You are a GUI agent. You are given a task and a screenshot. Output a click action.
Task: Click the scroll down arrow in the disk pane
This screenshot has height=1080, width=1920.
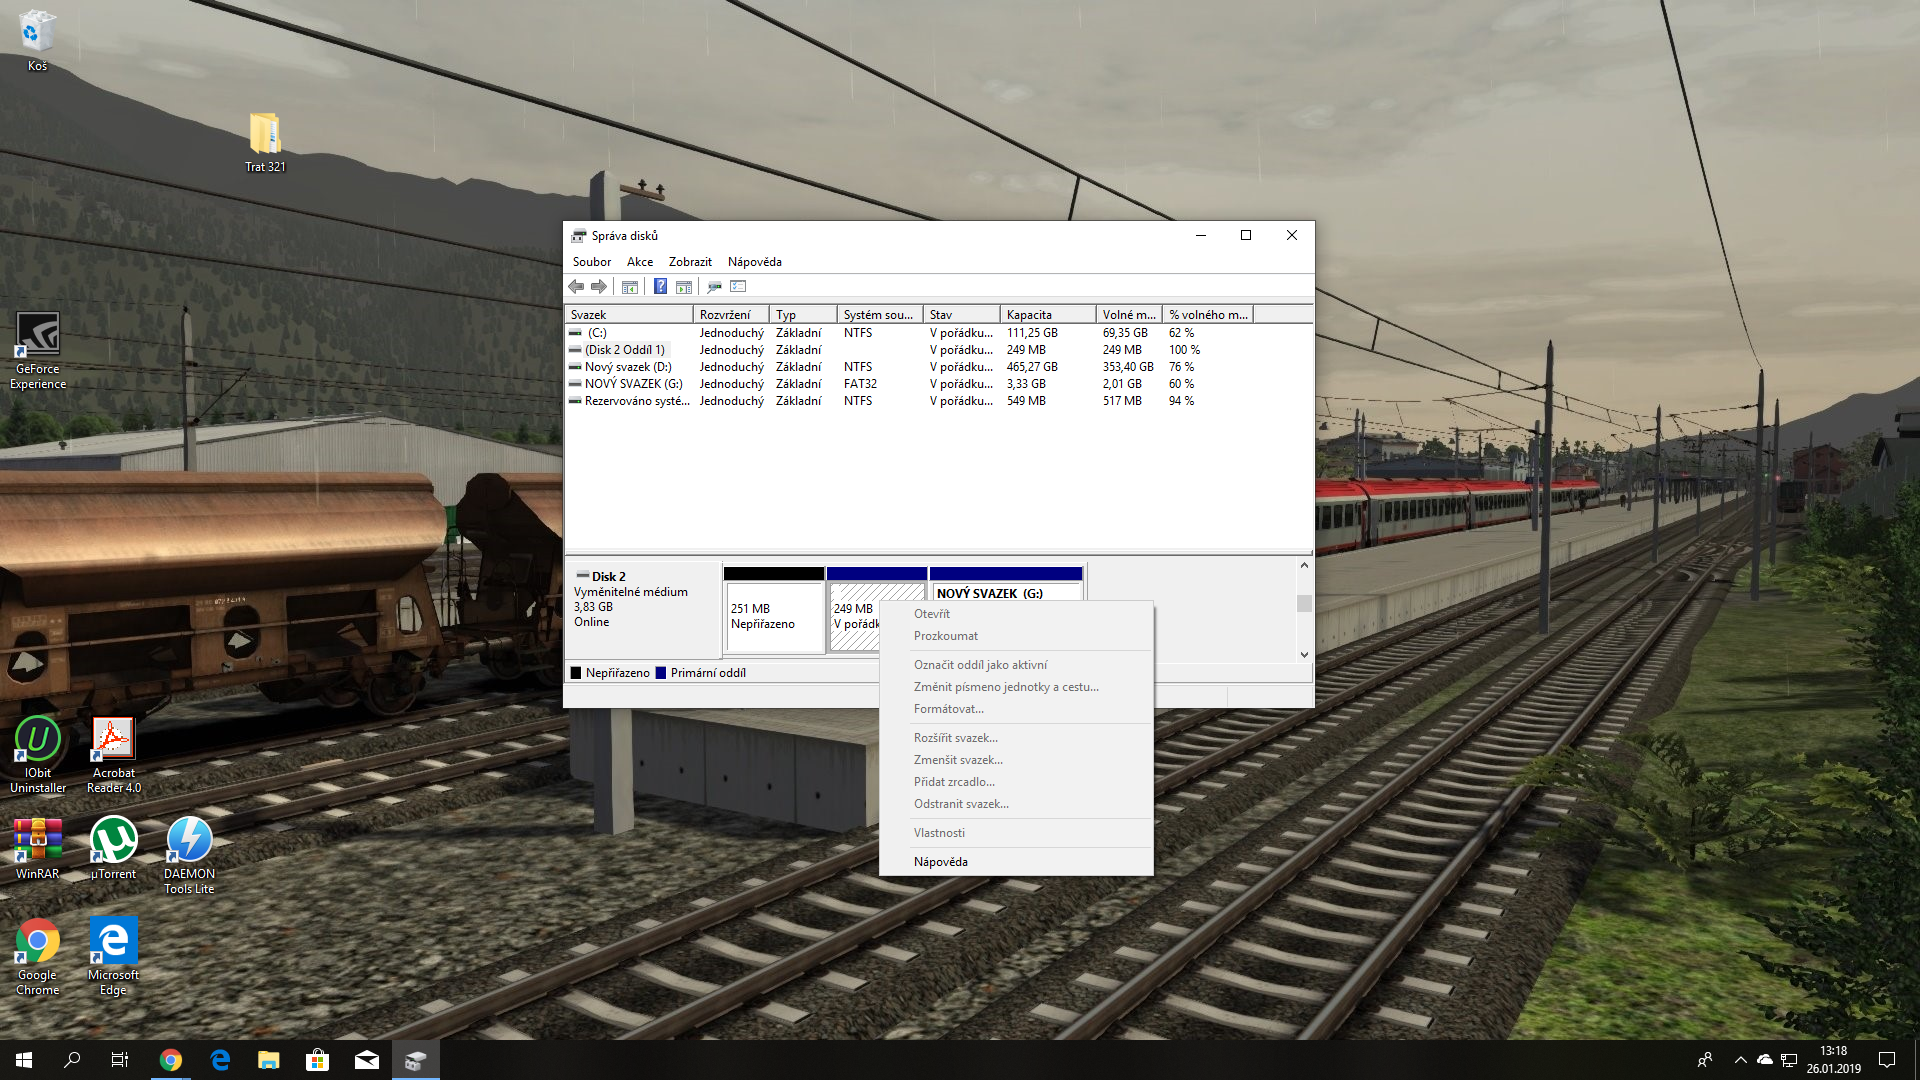pos(1304,655)
